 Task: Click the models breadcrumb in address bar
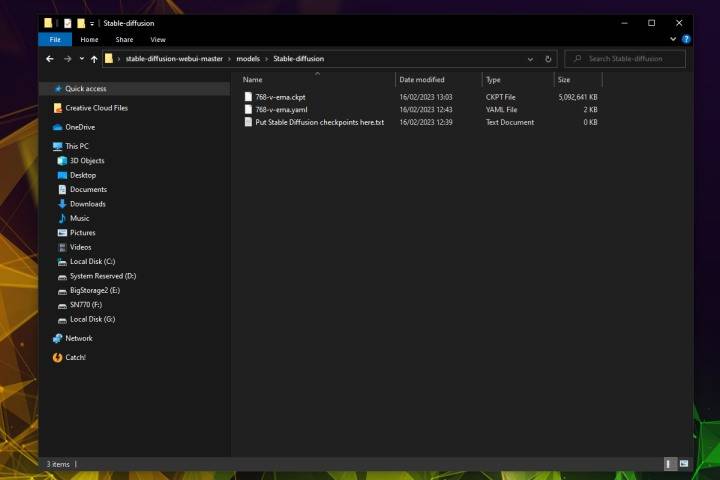pyautogui.click(x=247, y=59)
